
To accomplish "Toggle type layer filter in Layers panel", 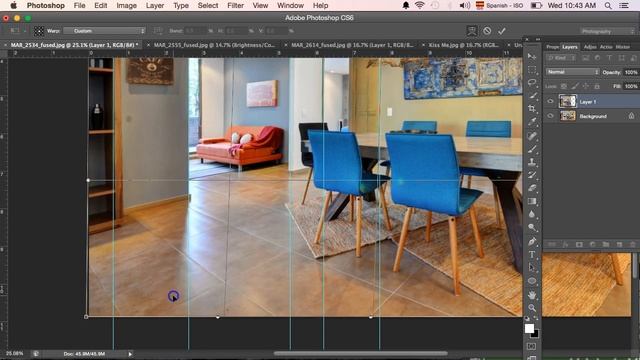I will tap(609, 58).
